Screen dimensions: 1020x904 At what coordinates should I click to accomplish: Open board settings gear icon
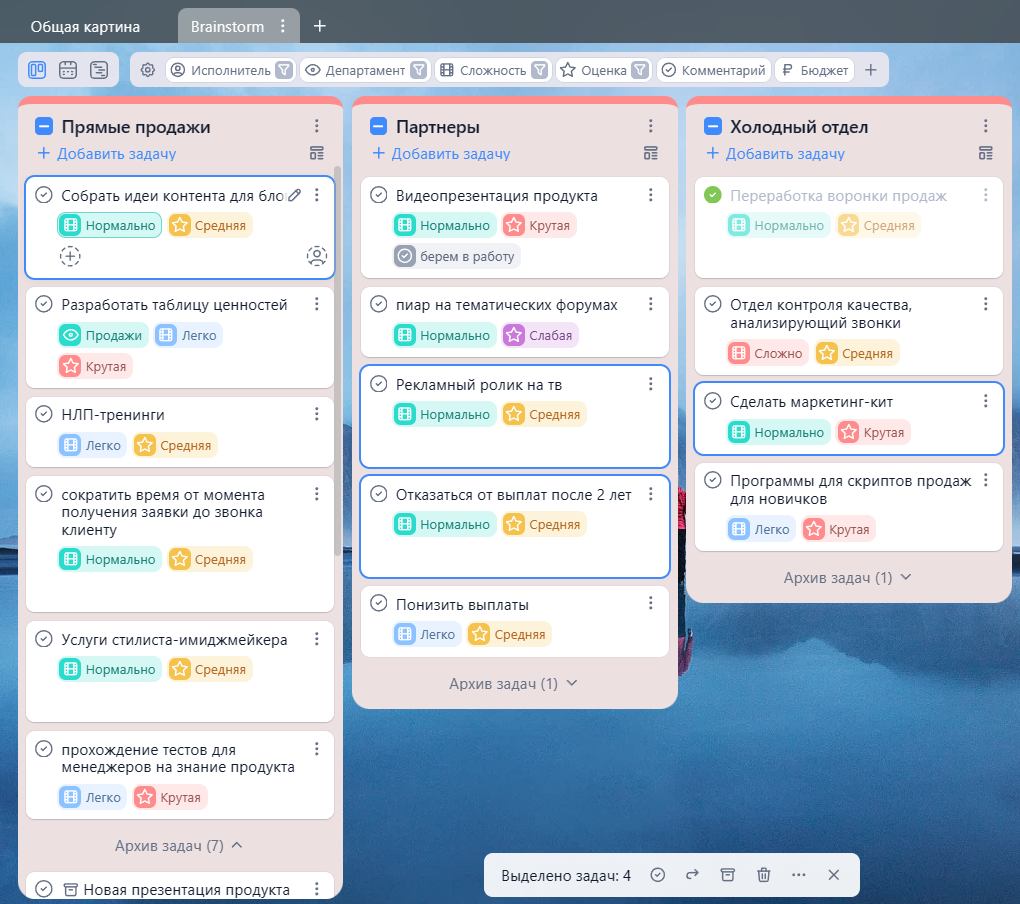point(148,70)
